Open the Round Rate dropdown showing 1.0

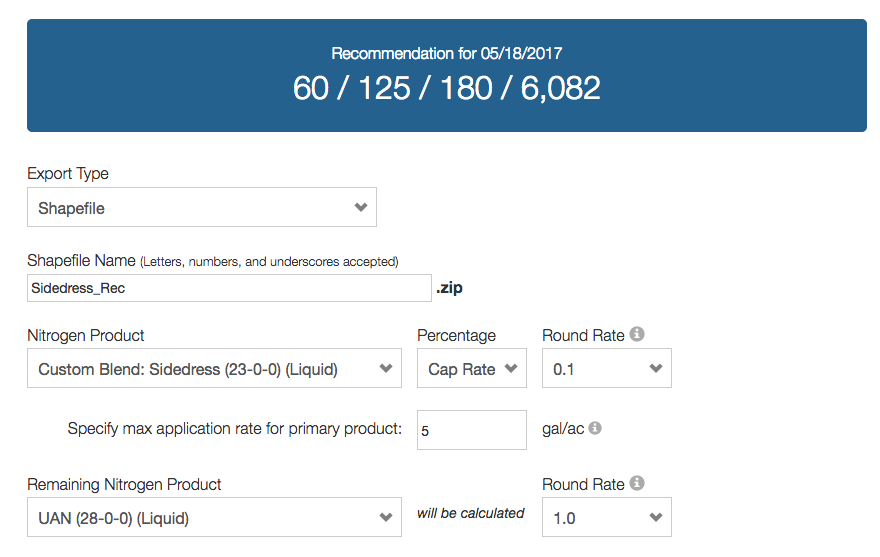tap(607, 518)
